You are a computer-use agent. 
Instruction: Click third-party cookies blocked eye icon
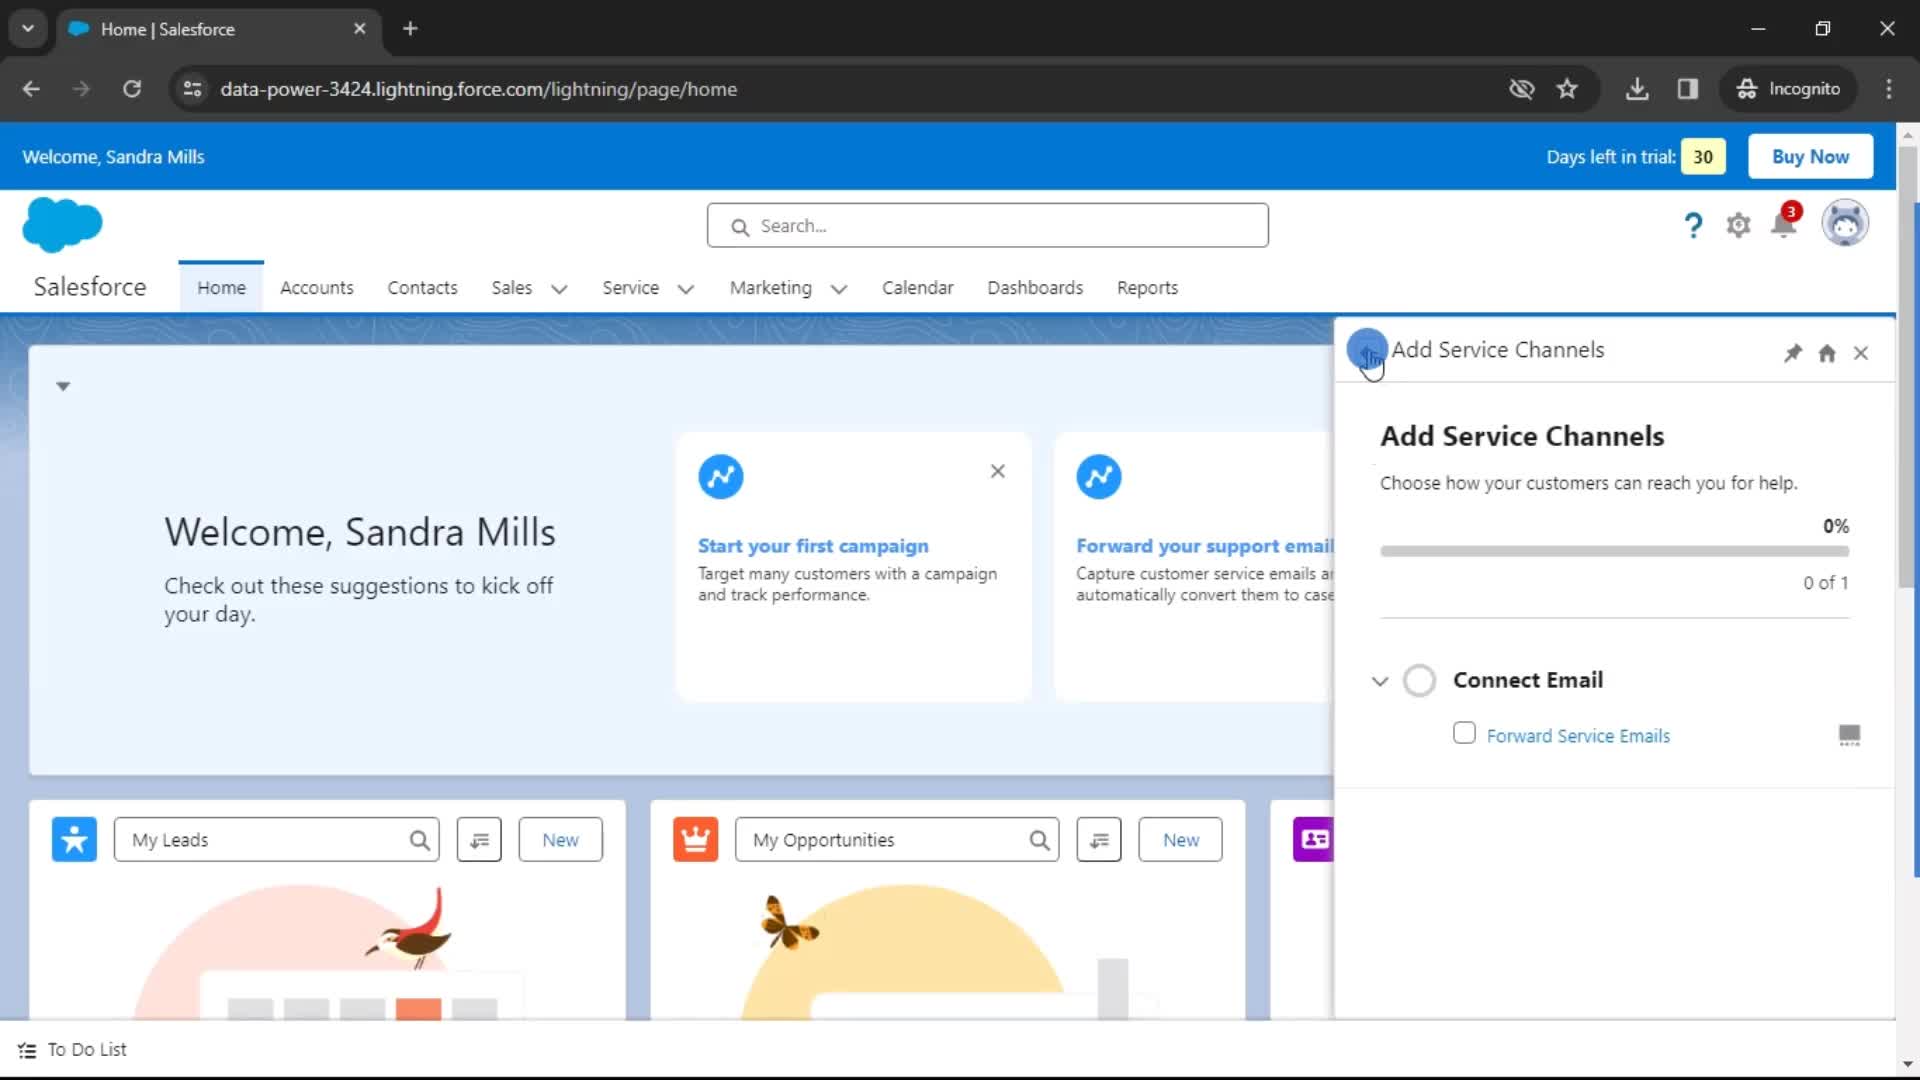tap(1521, 89)
